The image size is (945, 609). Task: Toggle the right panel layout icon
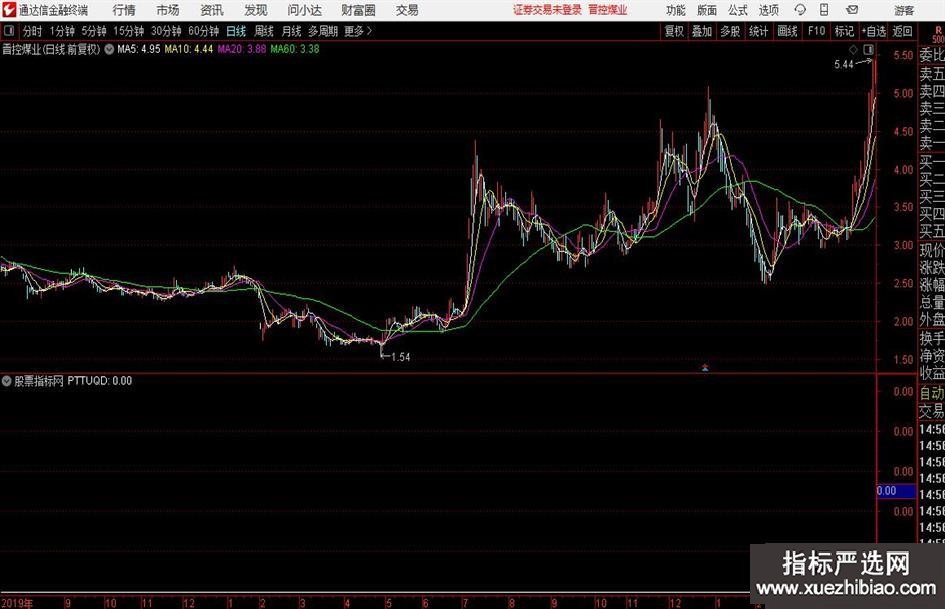point(868,49)
